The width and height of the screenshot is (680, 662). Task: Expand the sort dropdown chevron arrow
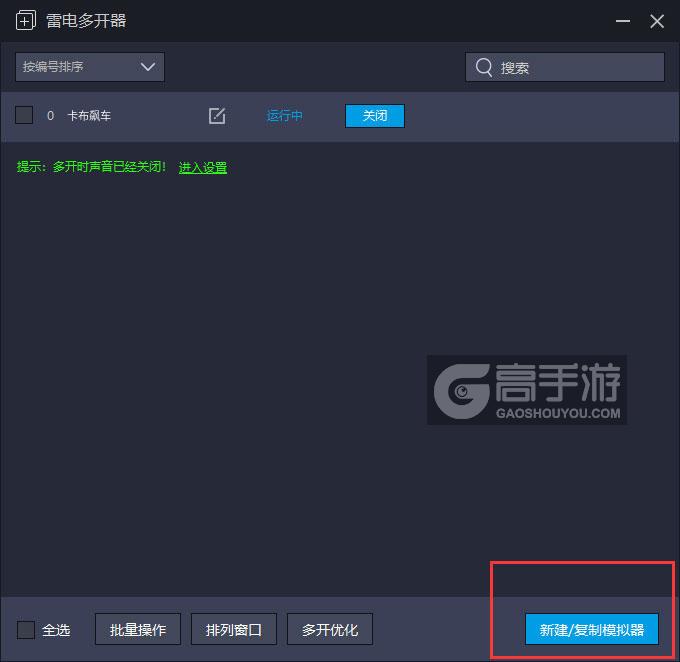[x=148, y=67]
